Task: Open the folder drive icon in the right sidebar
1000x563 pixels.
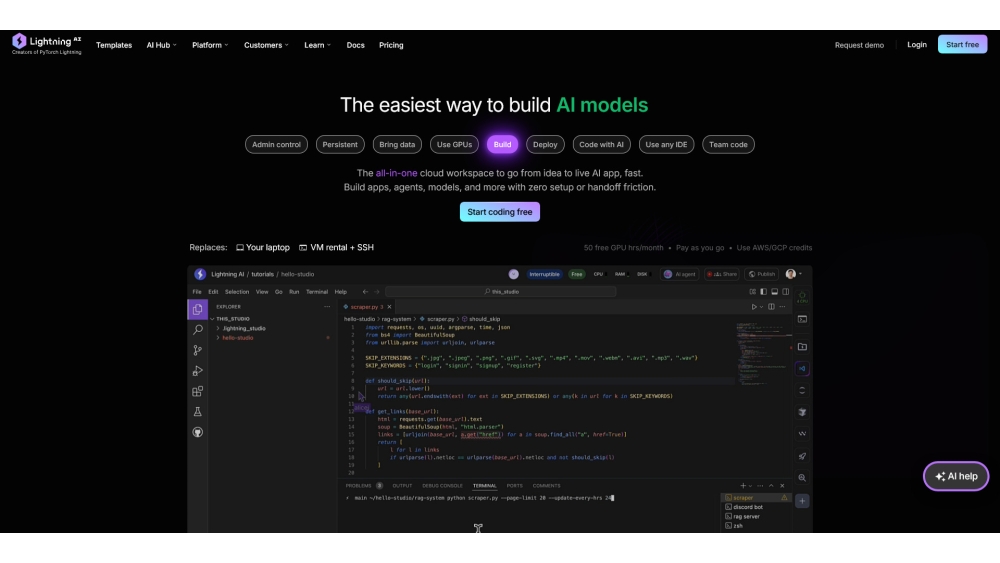Action: click(802, 347)
